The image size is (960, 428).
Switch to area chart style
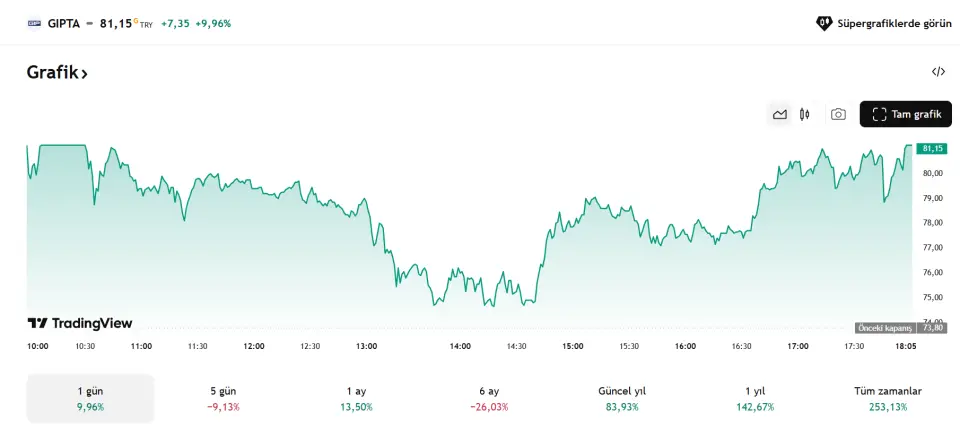click(780, 114)
